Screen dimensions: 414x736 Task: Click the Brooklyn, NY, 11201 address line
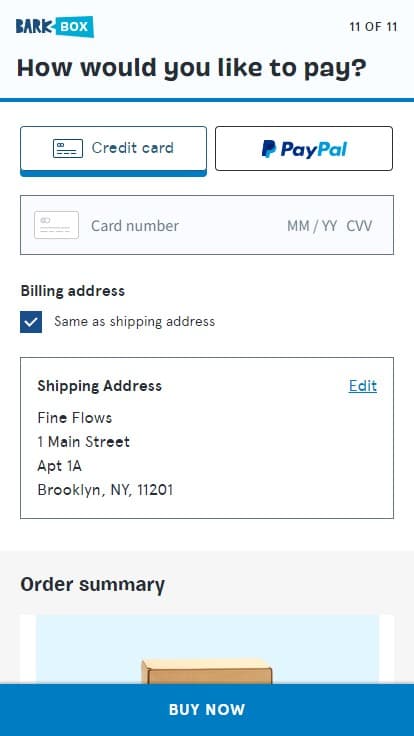click(x=105, y=490)
